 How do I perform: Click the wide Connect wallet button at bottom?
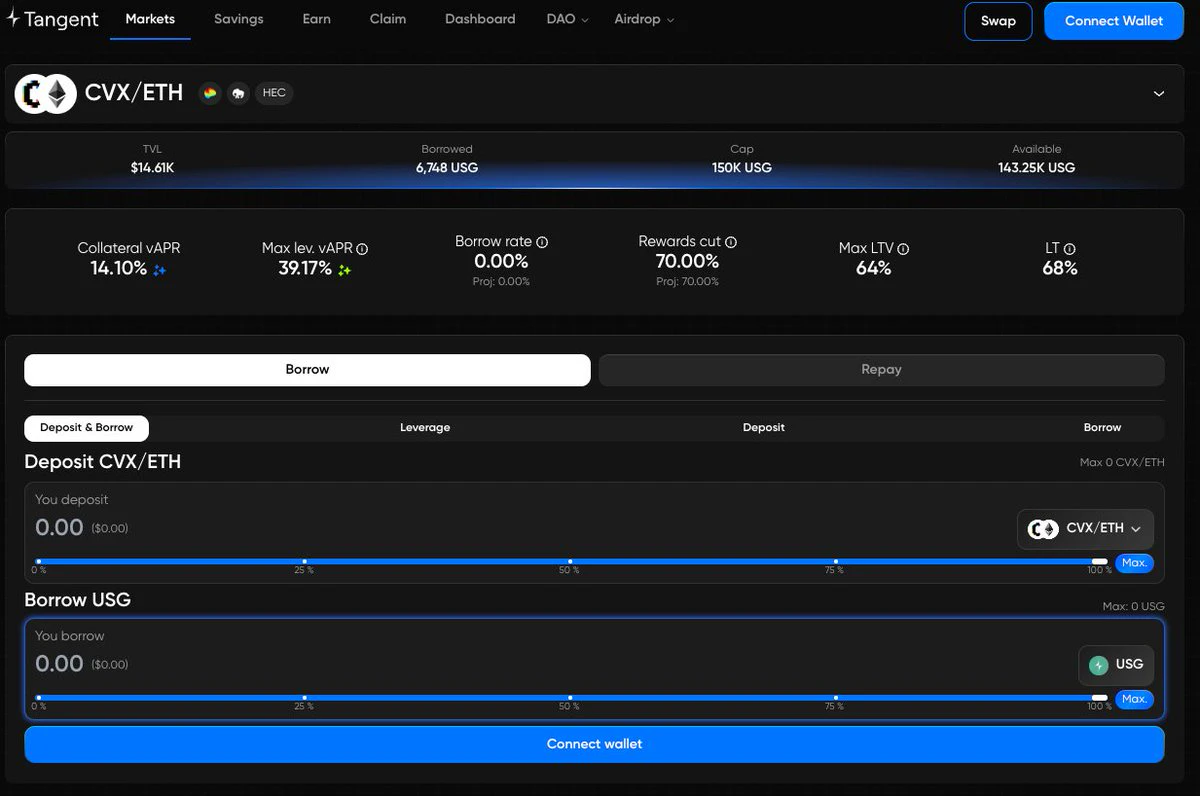pyautogui.click(x=594, y=744)
